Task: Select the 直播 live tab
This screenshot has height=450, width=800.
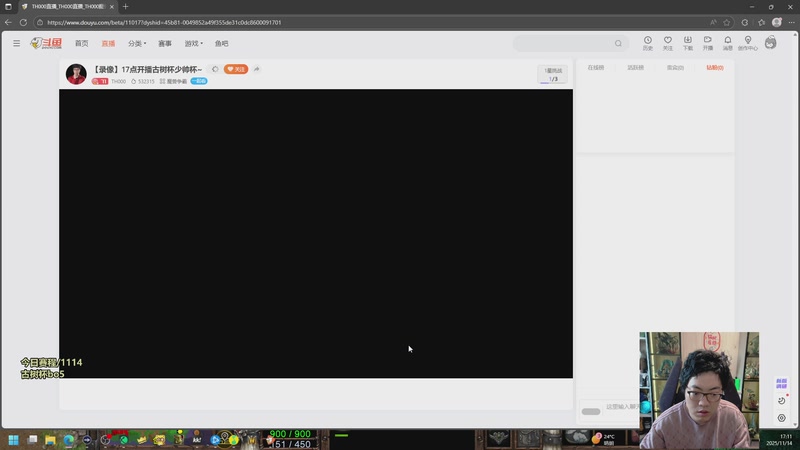Action: pyautogui.click(x=108, y=43)
